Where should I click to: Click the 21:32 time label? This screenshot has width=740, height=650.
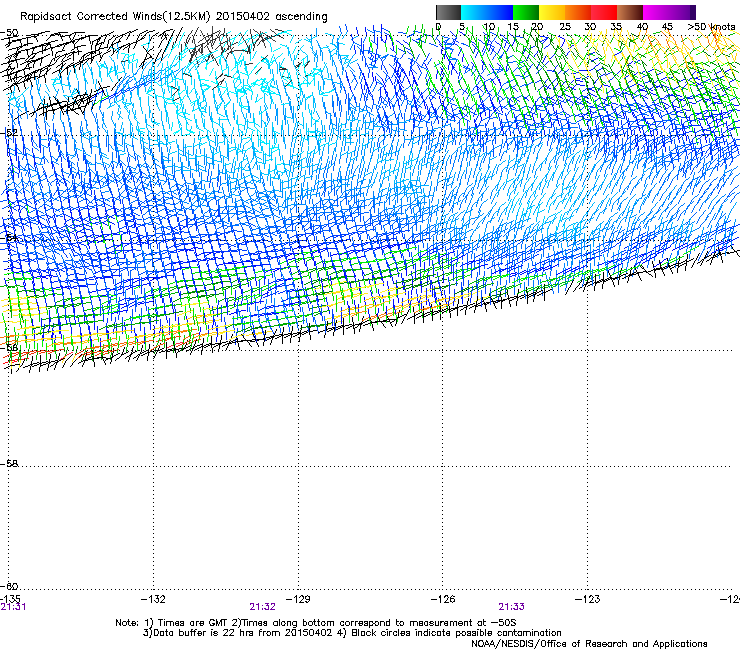[262, 607]
